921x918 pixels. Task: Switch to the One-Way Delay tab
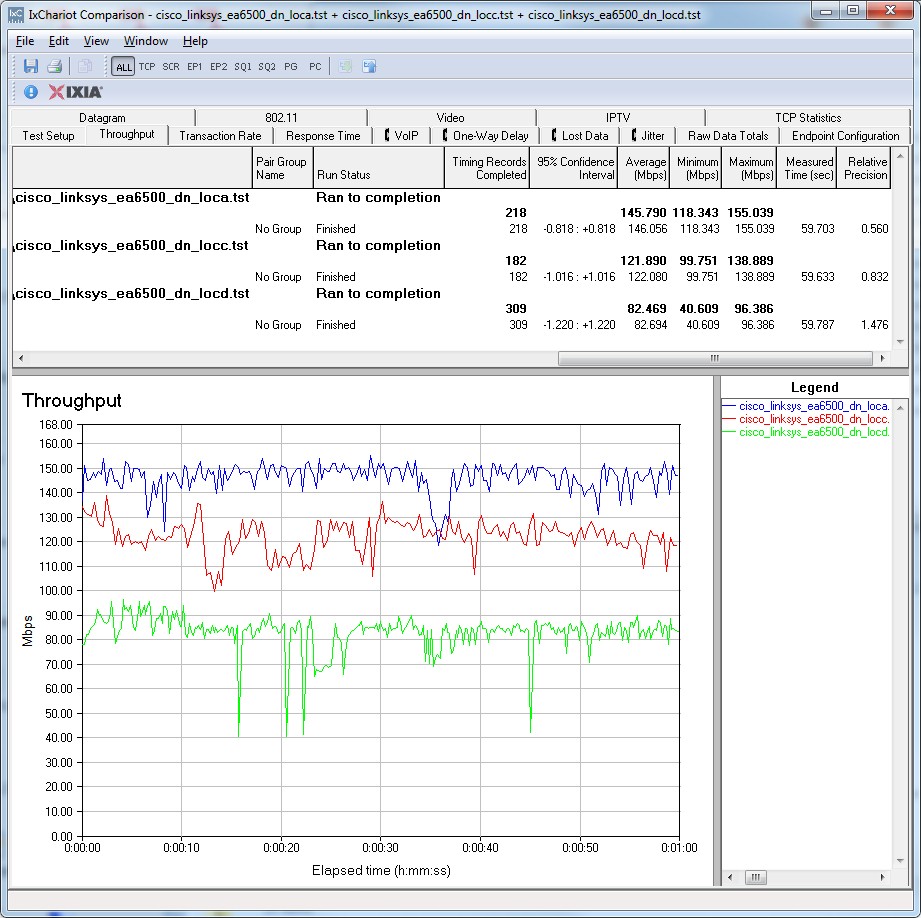coord(485,136)
